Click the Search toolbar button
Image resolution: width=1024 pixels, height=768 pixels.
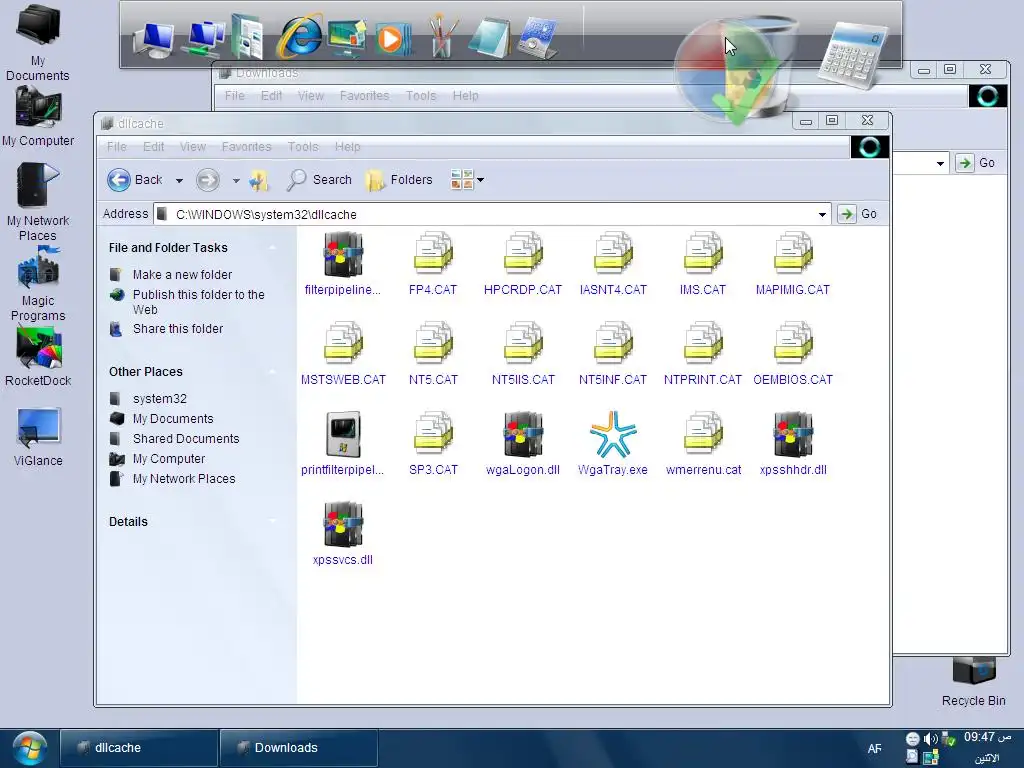pyautogui.click(x=319, y=180)
